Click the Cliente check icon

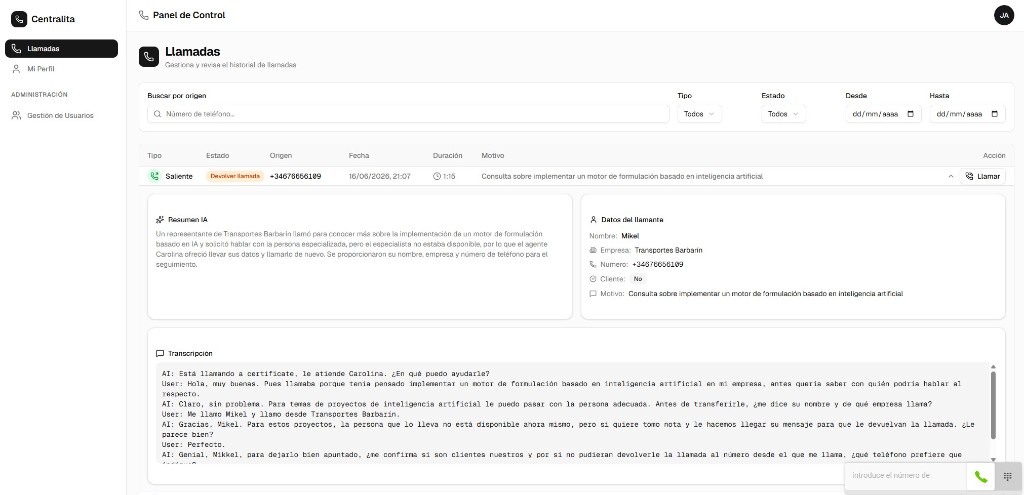coord(593,279)
